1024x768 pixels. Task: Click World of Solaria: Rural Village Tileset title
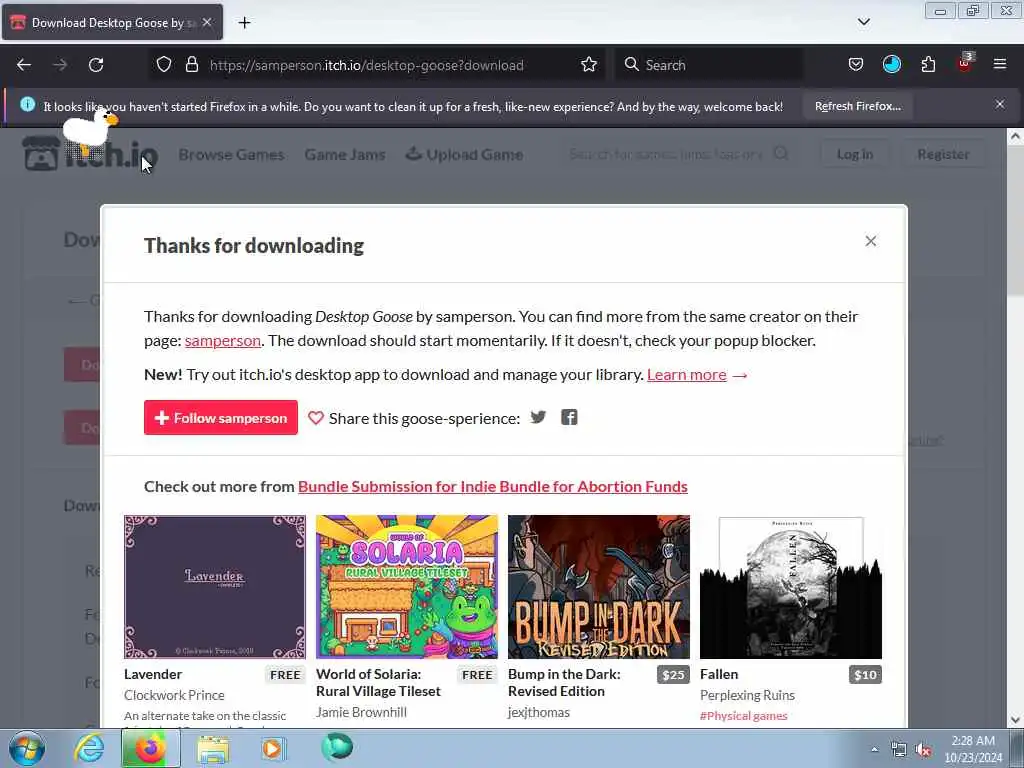point(378,682)
